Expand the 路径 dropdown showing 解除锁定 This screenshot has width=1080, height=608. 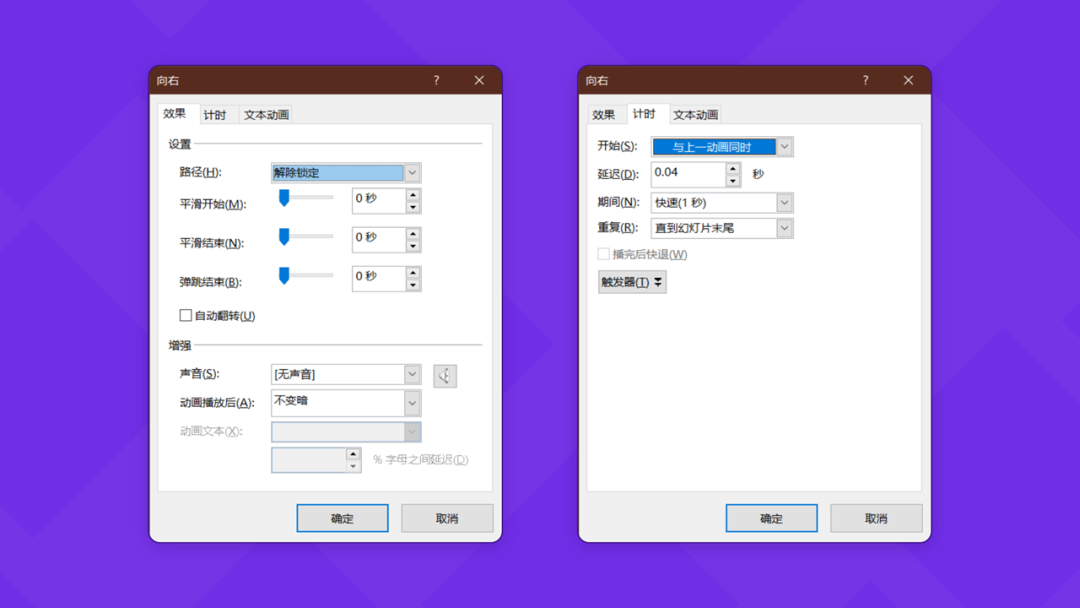point(412,173)
